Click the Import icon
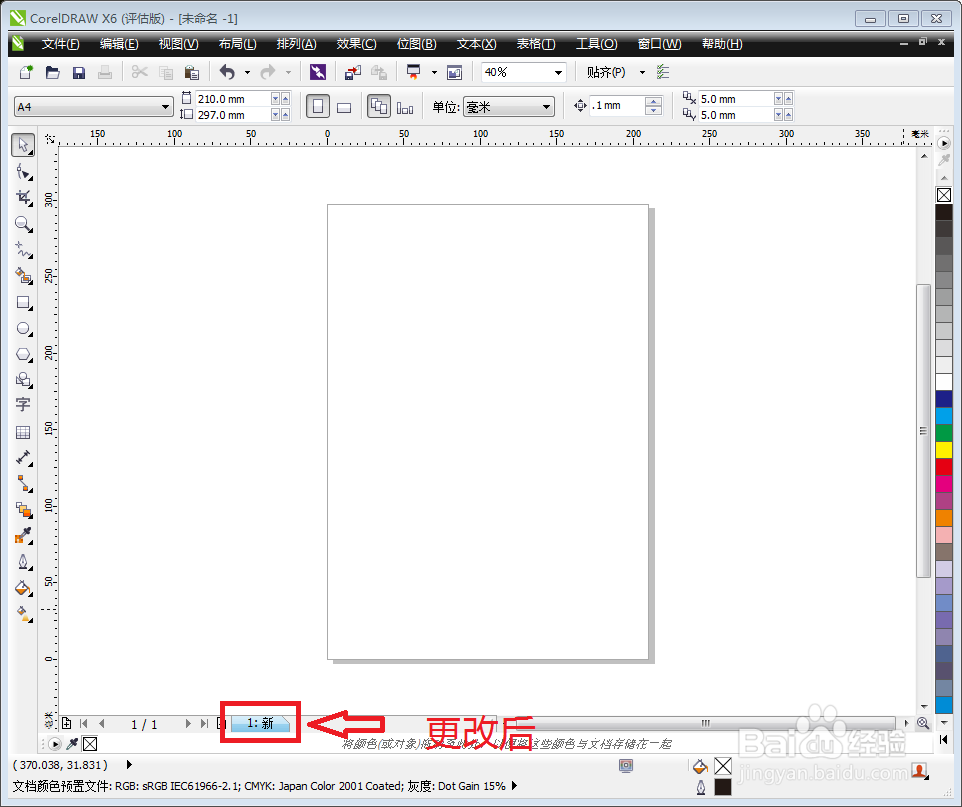 (x=353, y=72)
